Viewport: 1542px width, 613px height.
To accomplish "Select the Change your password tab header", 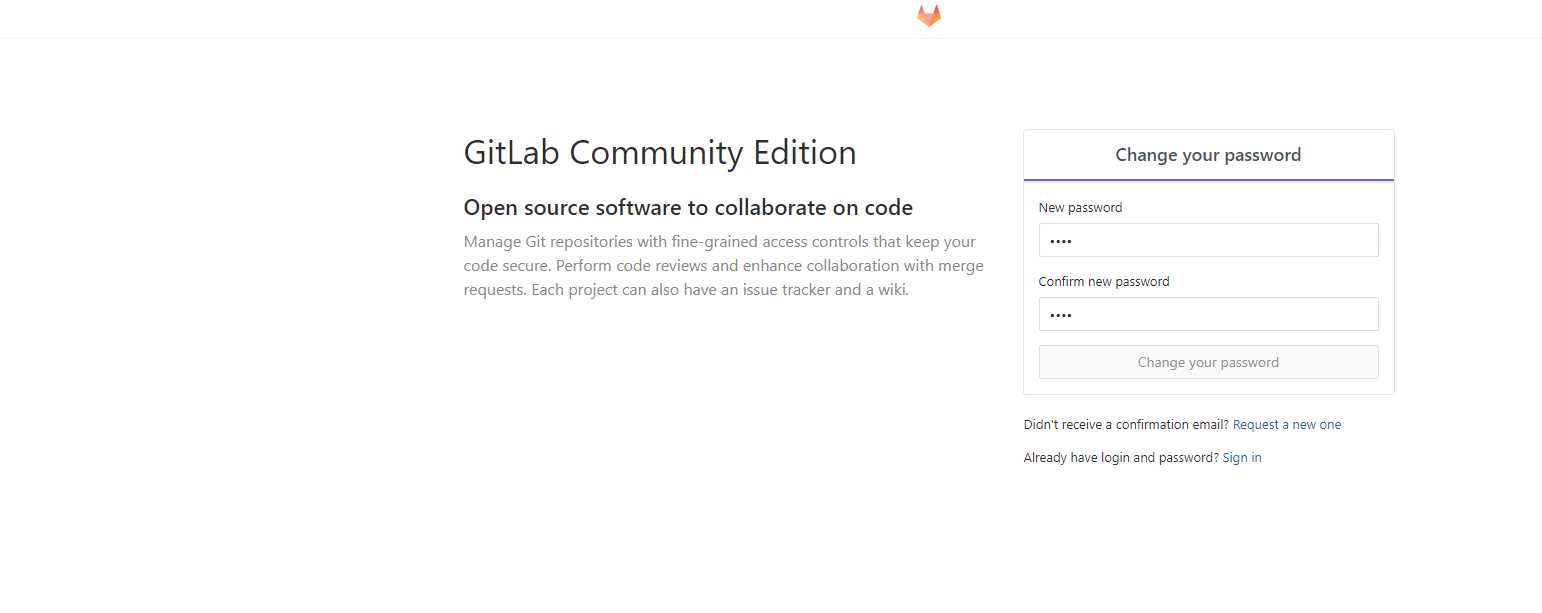I will click(1208, 155).
